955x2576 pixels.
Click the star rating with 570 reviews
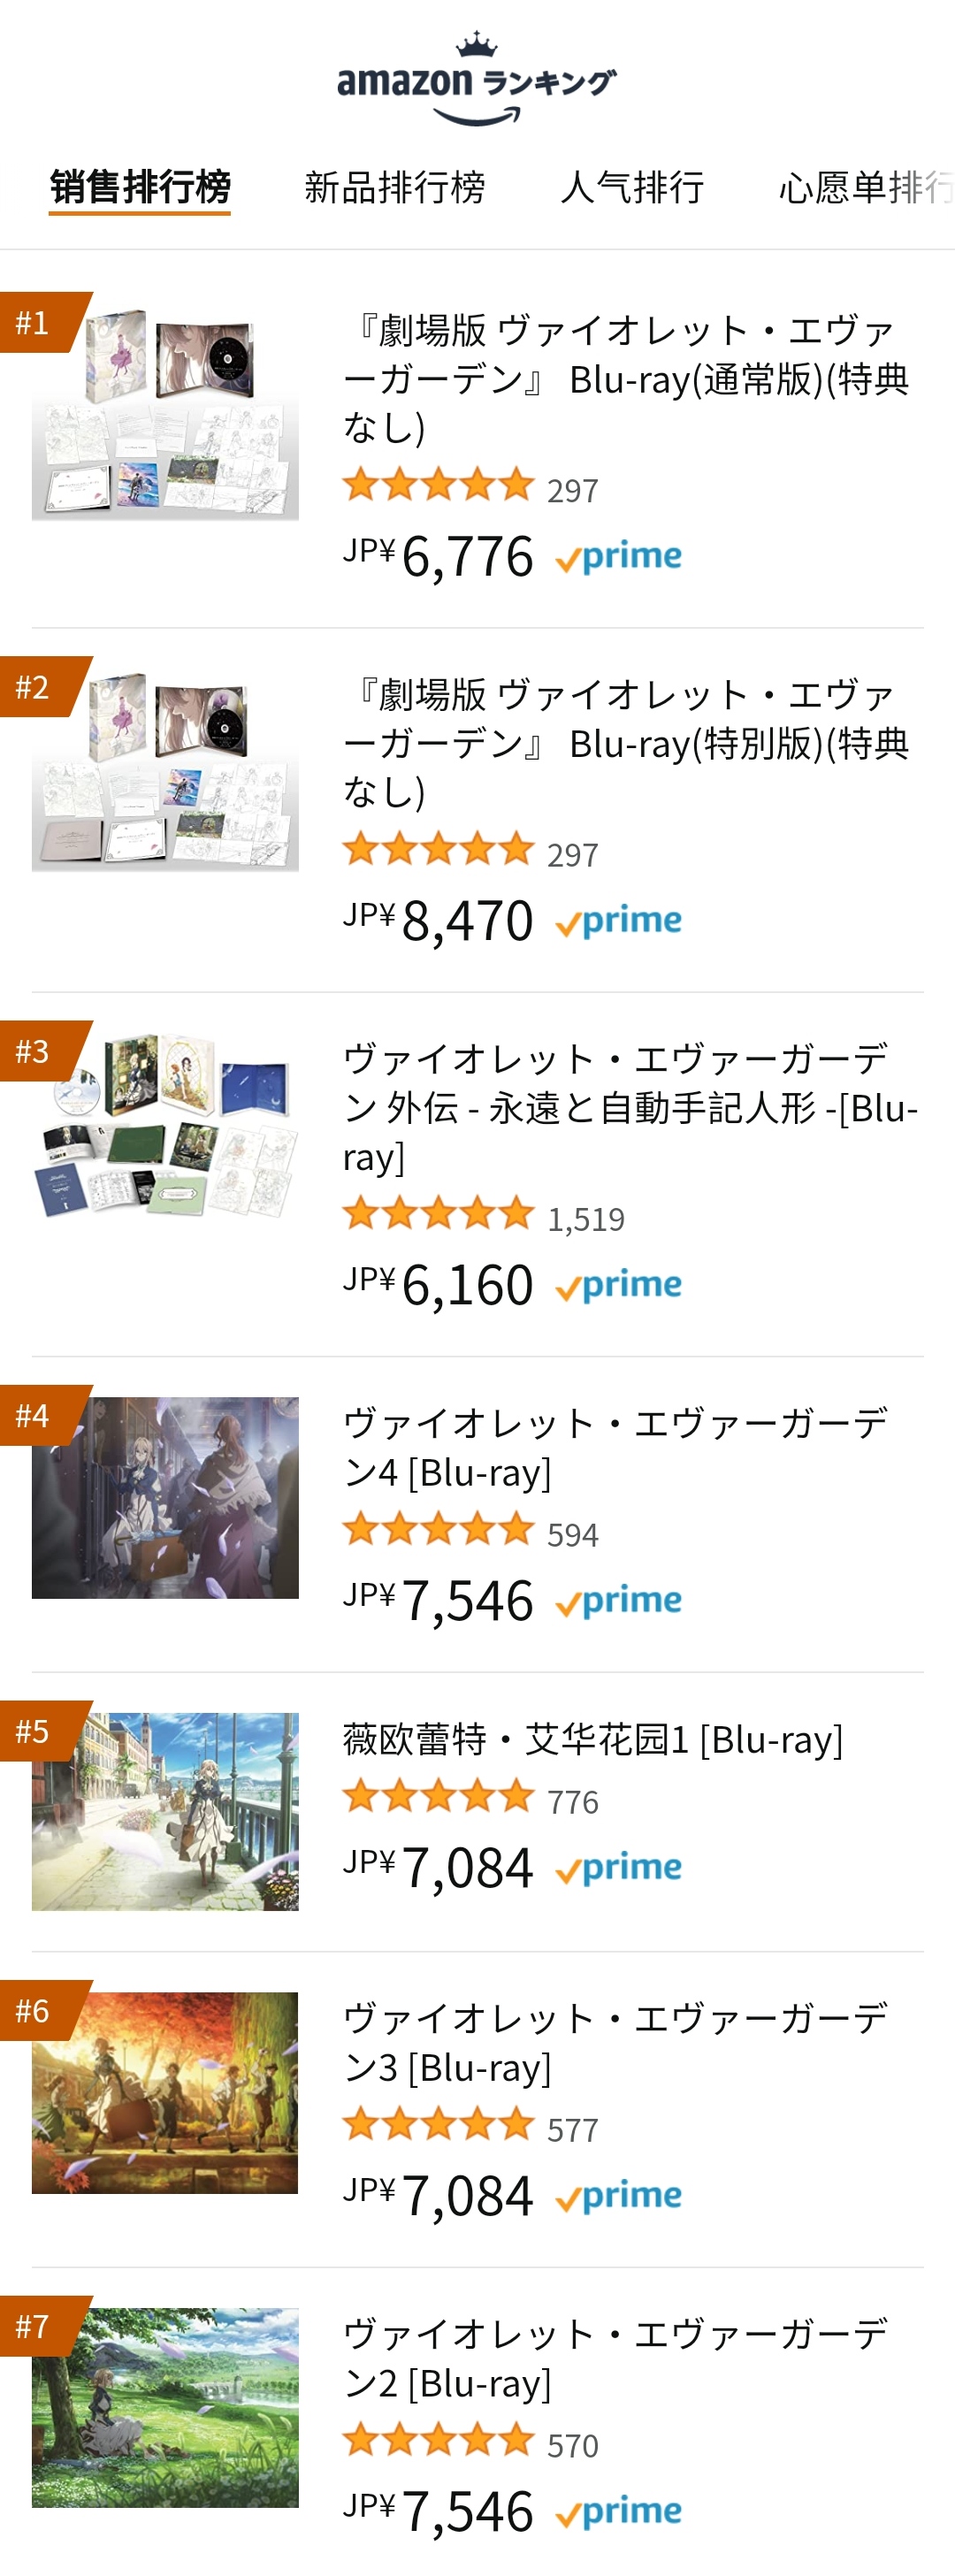(x=471, y=2442)
